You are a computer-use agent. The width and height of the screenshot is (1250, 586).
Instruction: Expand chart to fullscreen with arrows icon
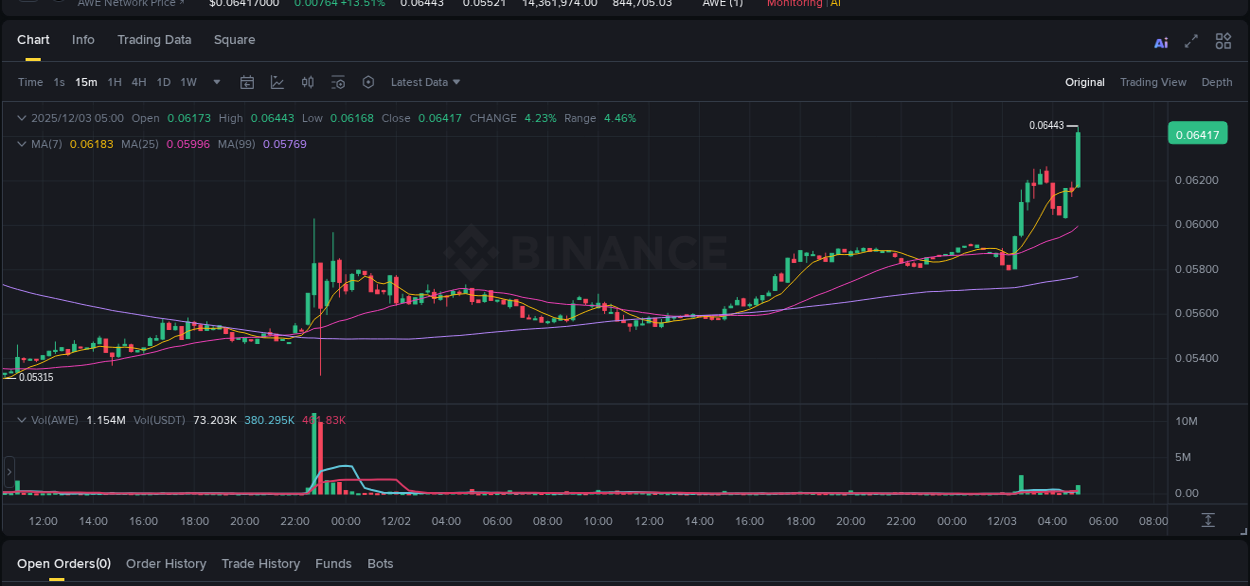pos(1191,42)
